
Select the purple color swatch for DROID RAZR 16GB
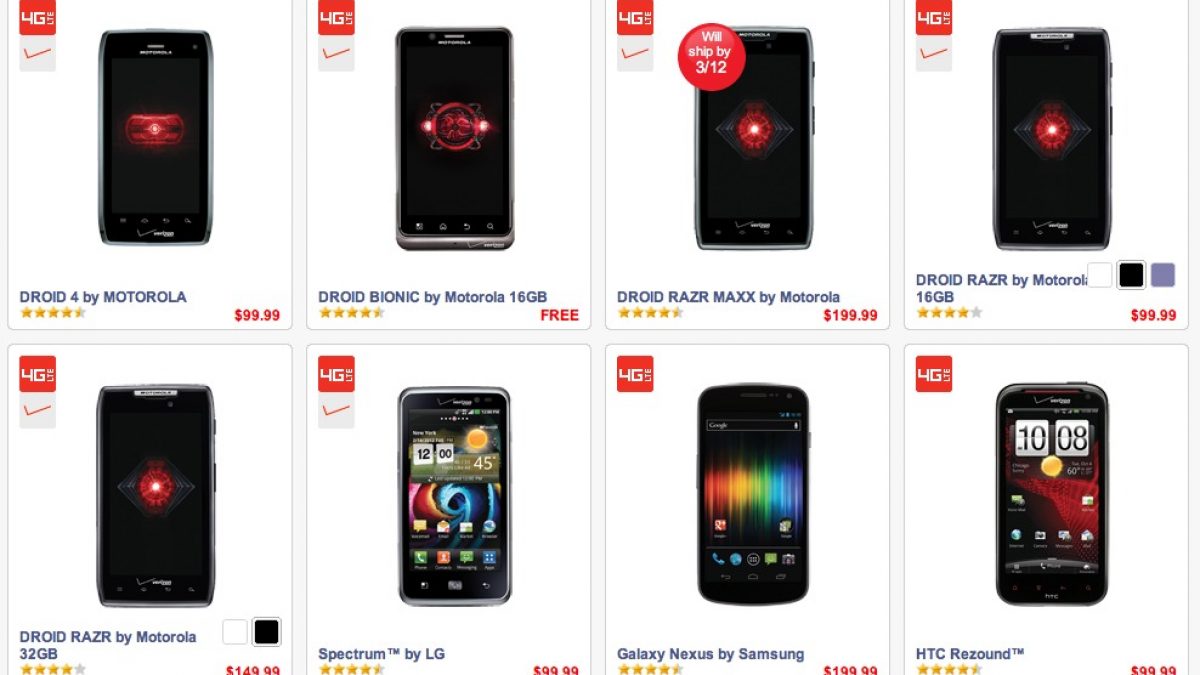(1162, 275)
